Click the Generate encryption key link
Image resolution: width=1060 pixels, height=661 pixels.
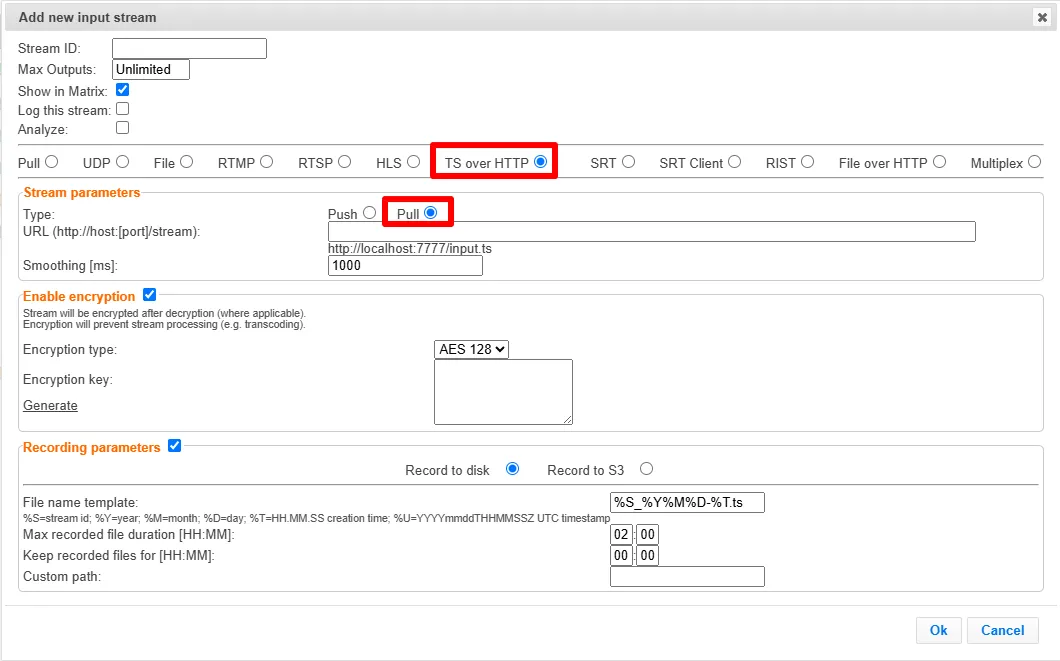(x=50, y=406)
